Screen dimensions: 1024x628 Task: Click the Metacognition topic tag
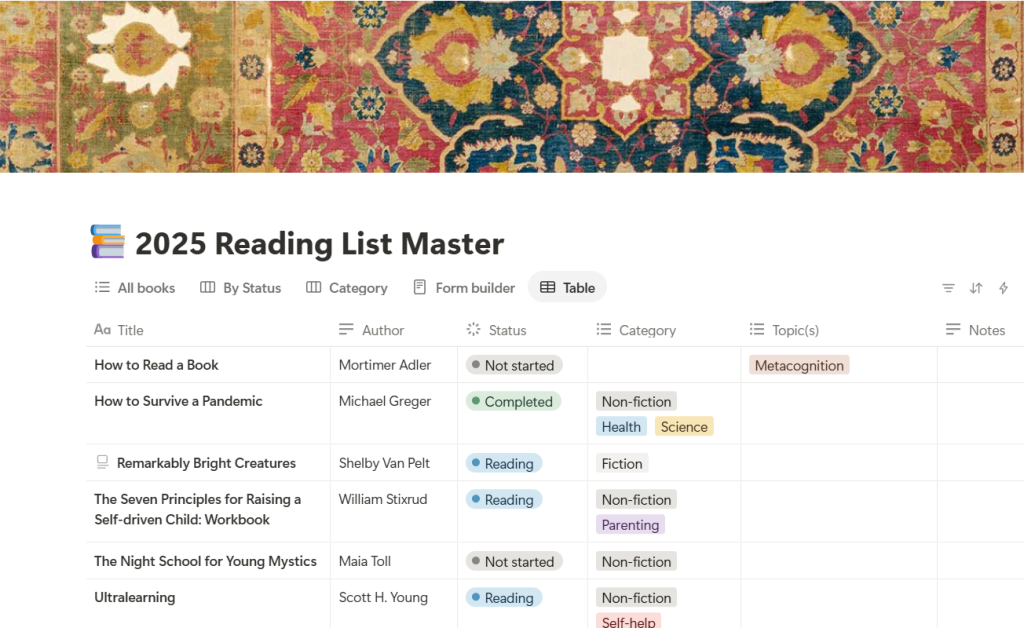click(799, 366)
